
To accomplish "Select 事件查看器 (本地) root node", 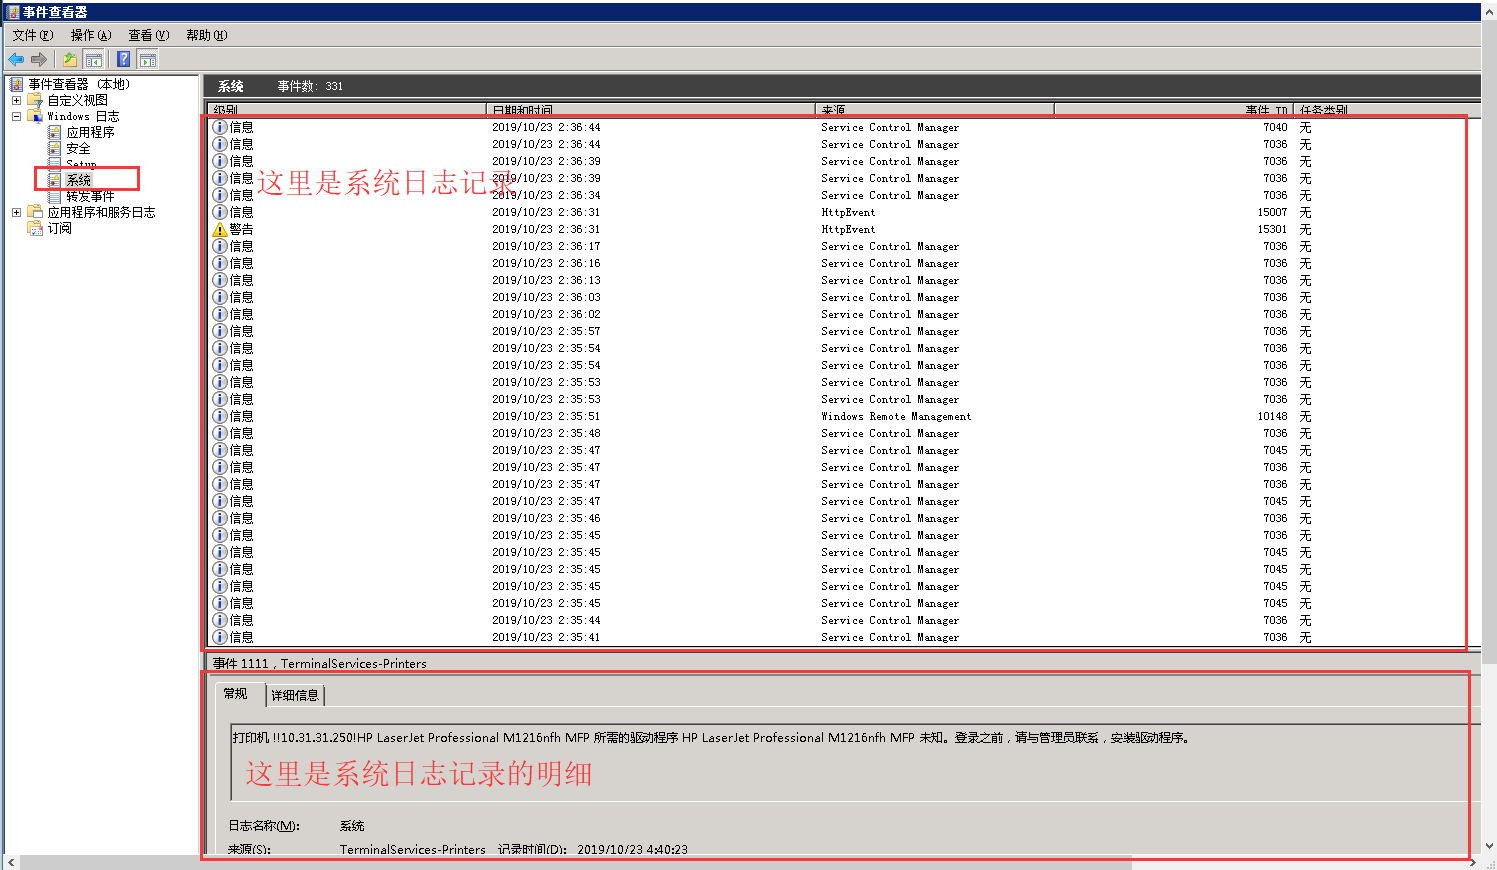I will tap(78, 83).
